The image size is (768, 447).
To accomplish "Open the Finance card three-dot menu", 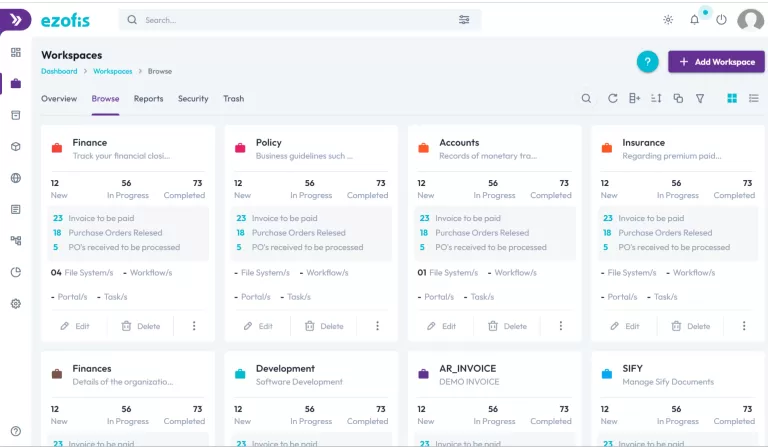I will [194, 326].
